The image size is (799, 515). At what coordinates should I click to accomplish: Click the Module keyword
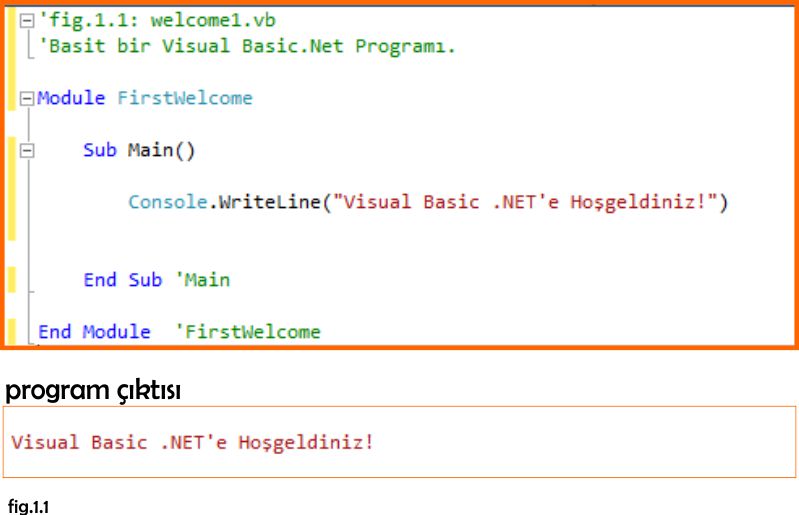click(x=71, y=98)
